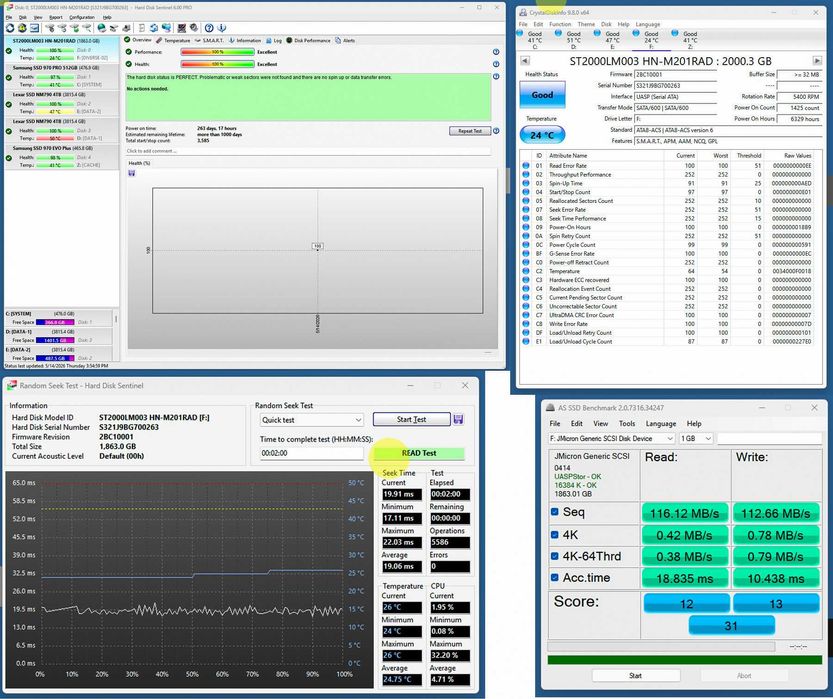Open the Function menu in CrystalDiskInfo

(560, 24)
